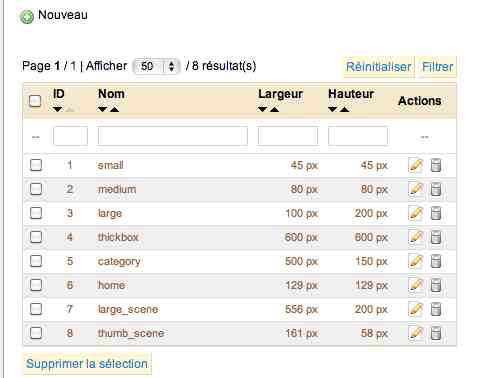Edit the home image type
Viewport: 504px width, 378px height.
point(416,285)
